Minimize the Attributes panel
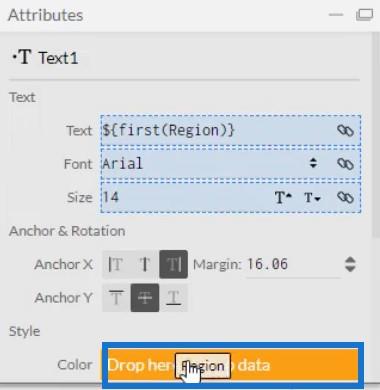The image size is (380, 390). (336, 15)
